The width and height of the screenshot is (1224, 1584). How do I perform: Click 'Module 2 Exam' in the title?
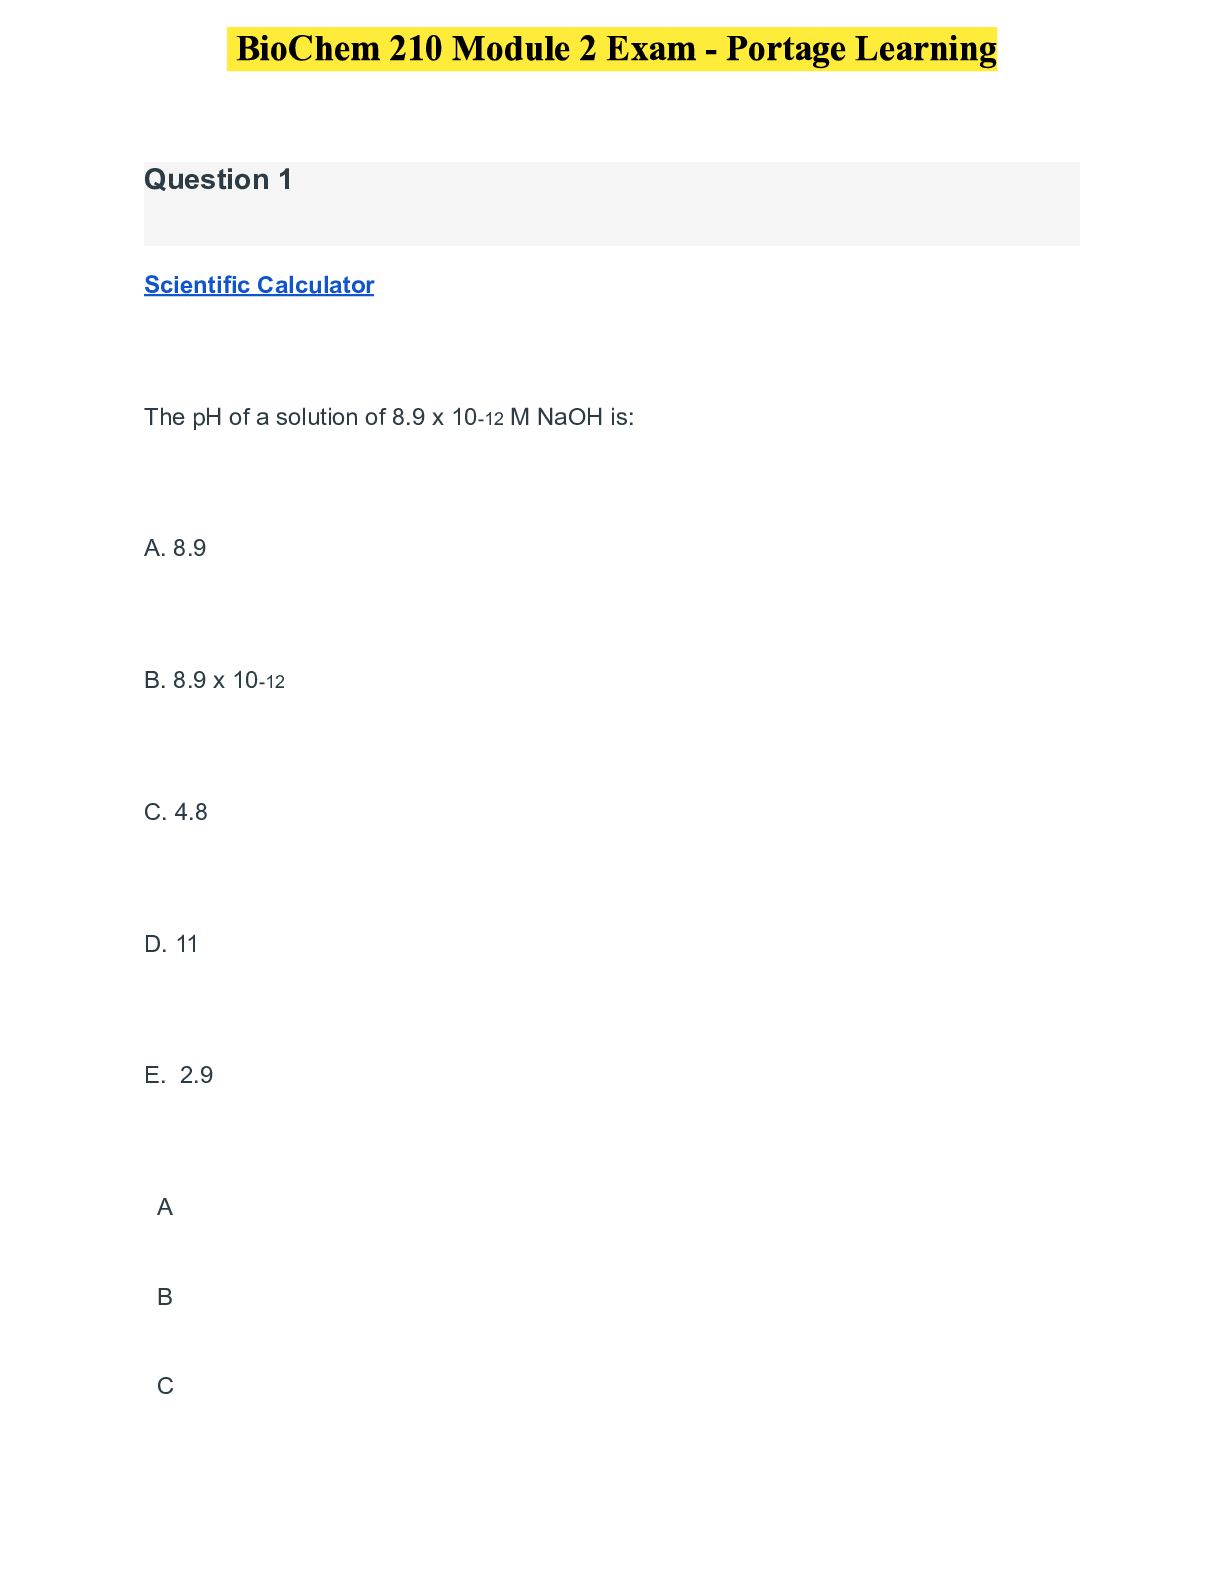[x=574, y=49]
